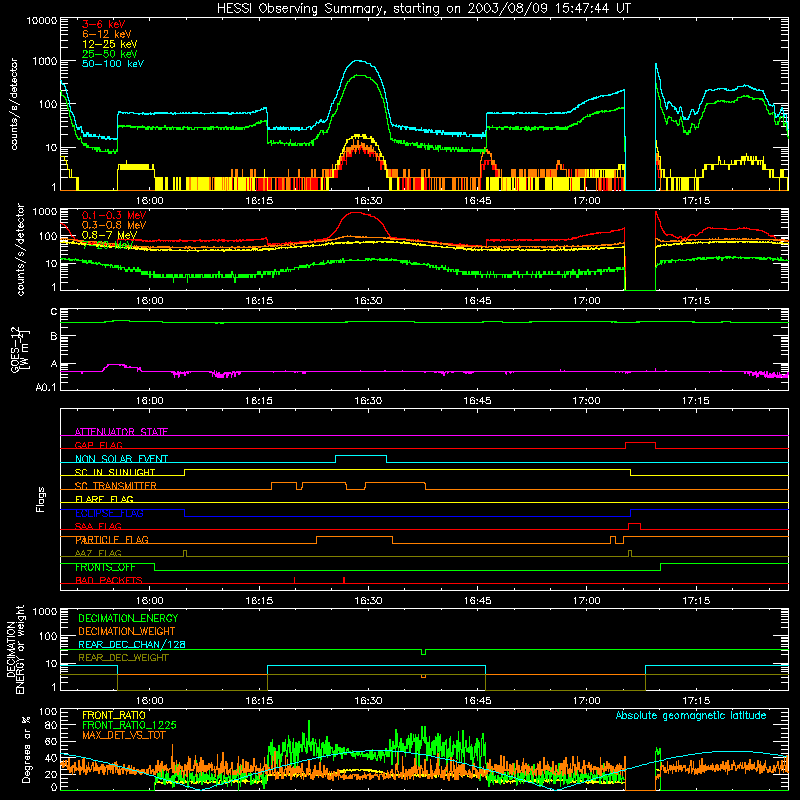Click the AAZ_FLAG label
The image size is (800, 800).
[x=98, y=553]
